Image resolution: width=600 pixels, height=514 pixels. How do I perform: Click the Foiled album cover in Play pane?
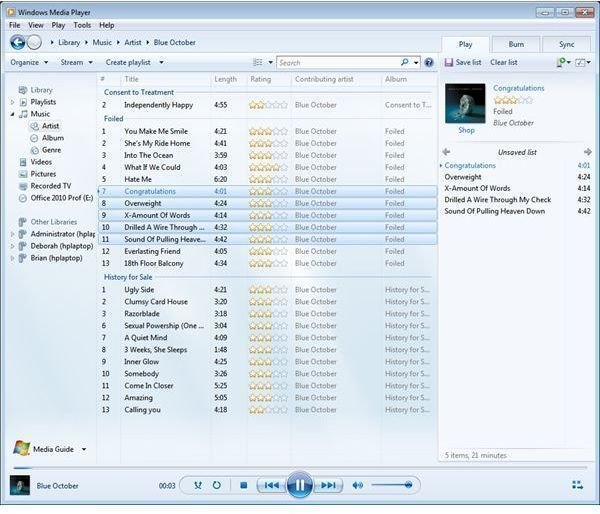pyautogui.click(x=465, y=103)
